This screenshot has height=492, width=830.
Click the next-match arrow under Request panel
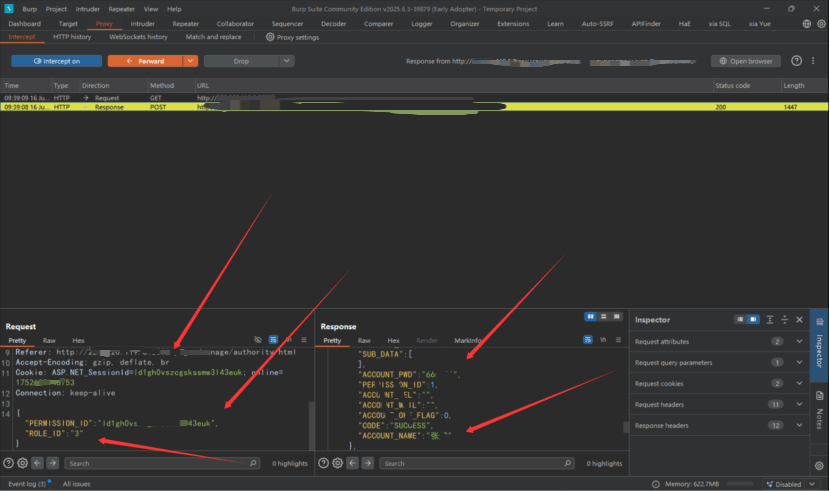pyautogui.click(x=52, y=463)
